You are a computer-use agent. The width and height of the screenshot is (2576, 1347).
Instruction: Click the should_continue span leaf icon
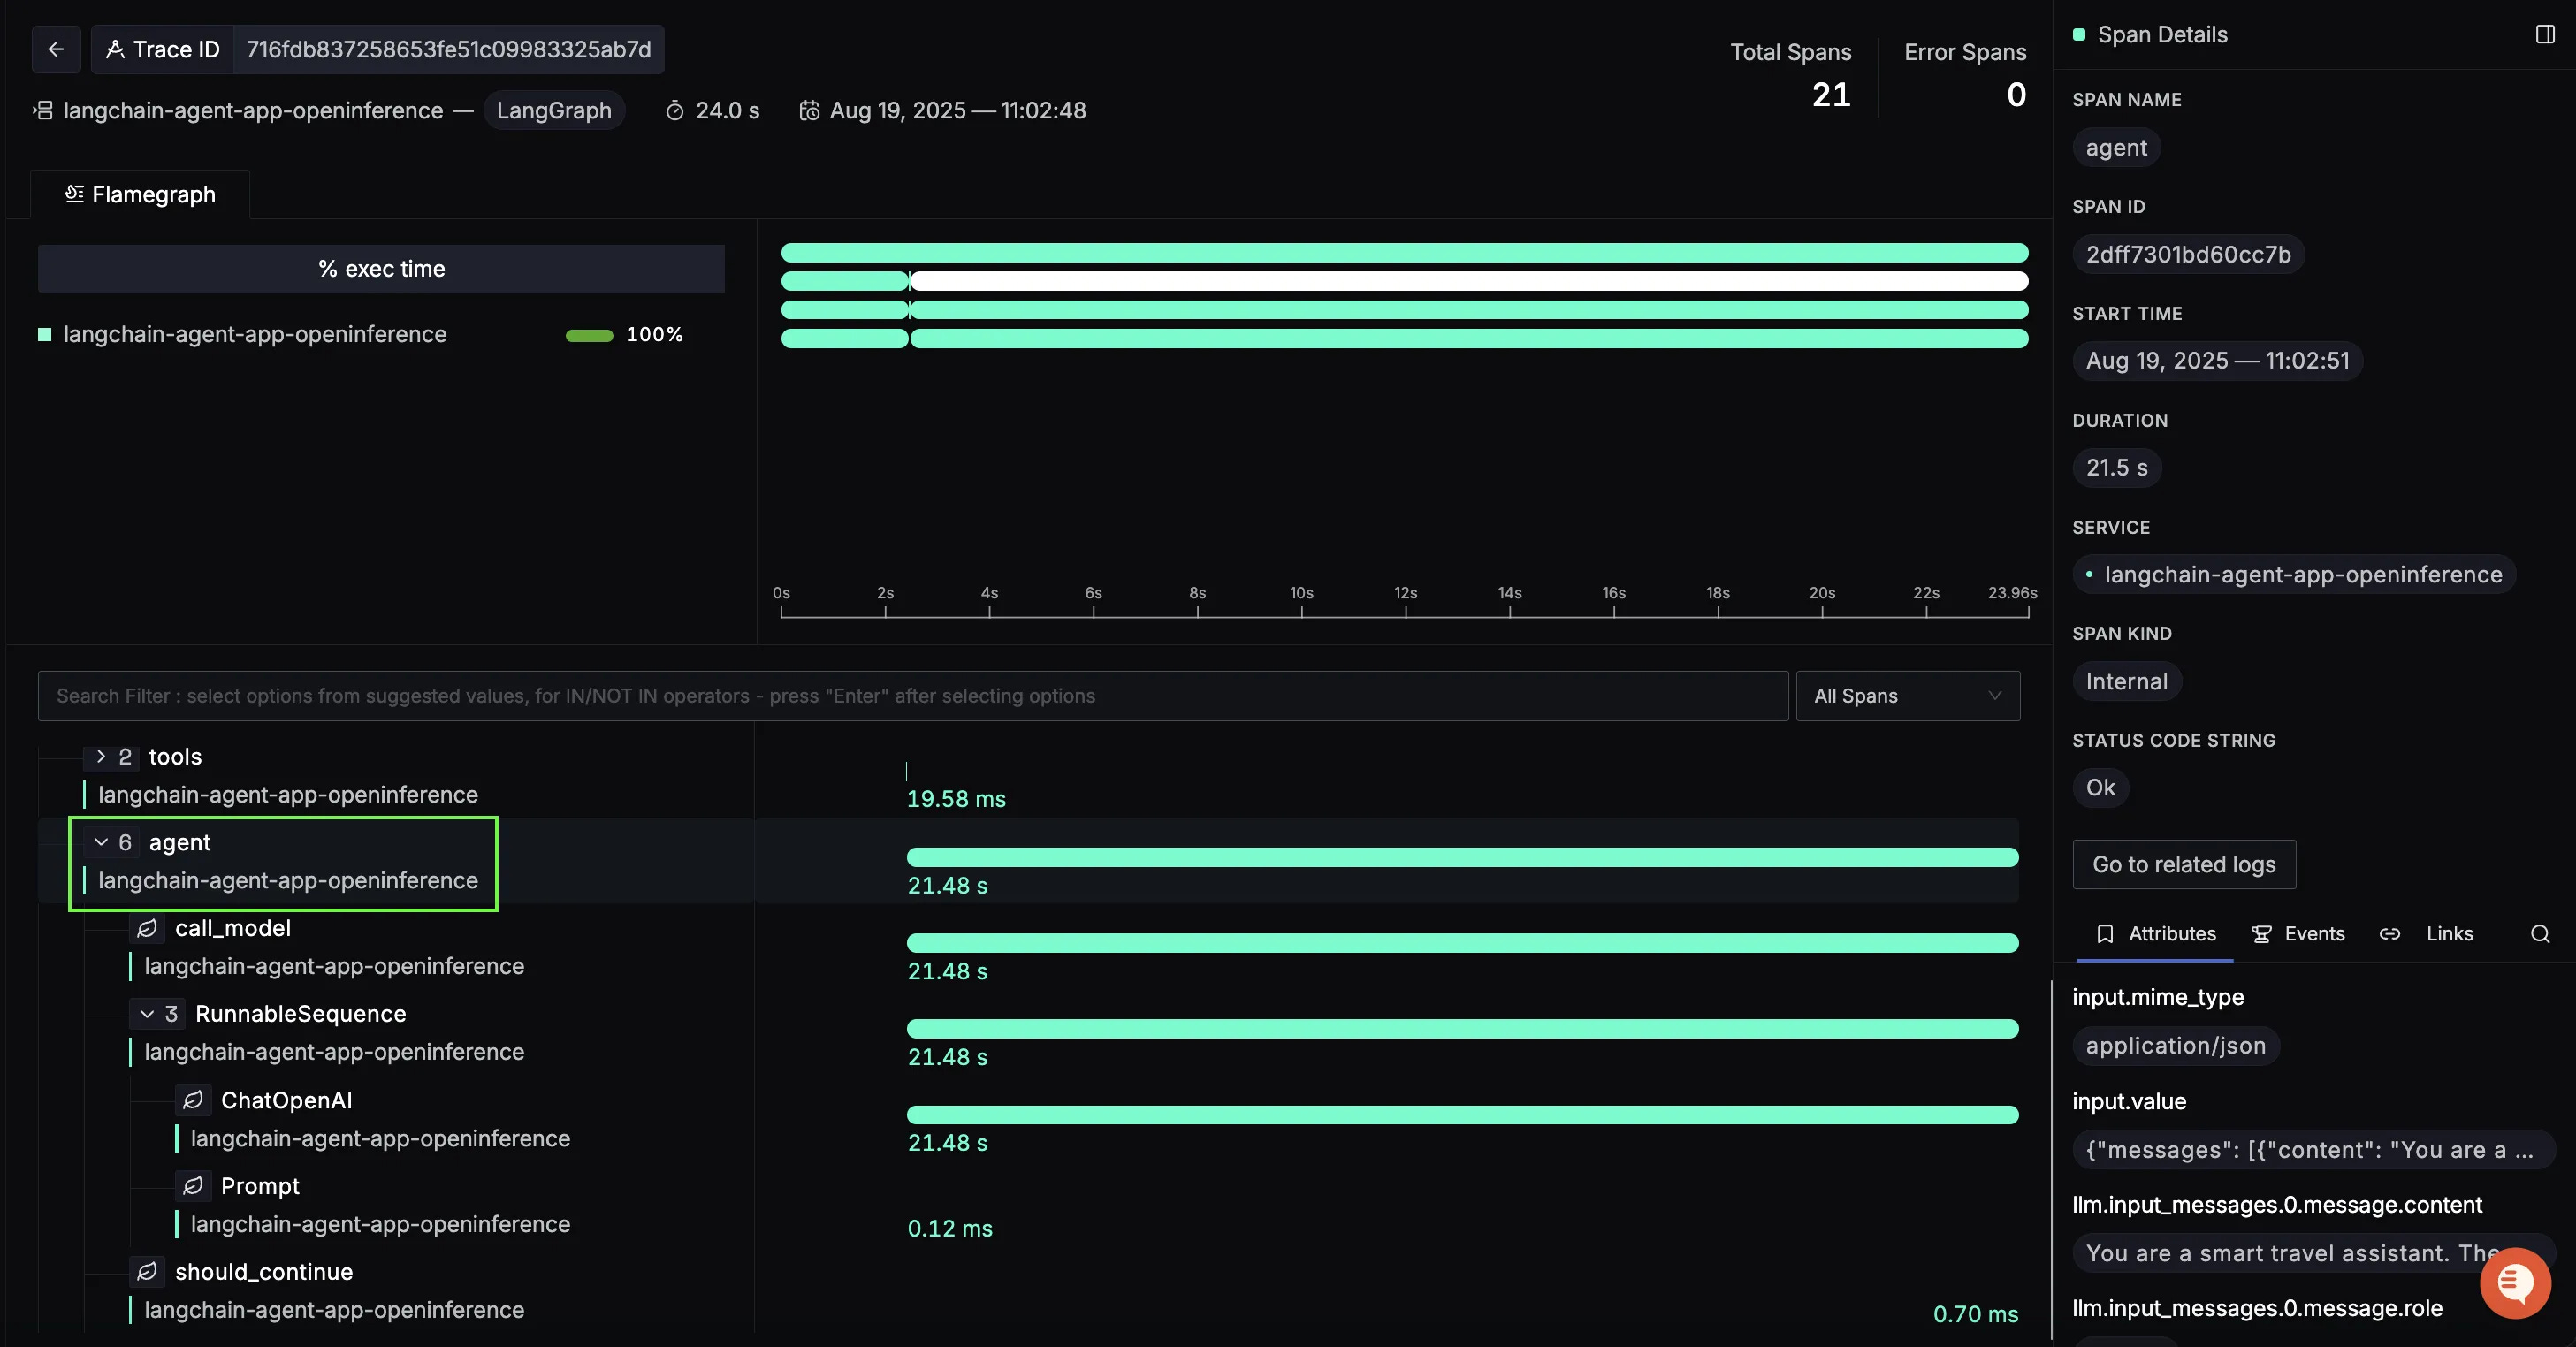(147, 1272)
